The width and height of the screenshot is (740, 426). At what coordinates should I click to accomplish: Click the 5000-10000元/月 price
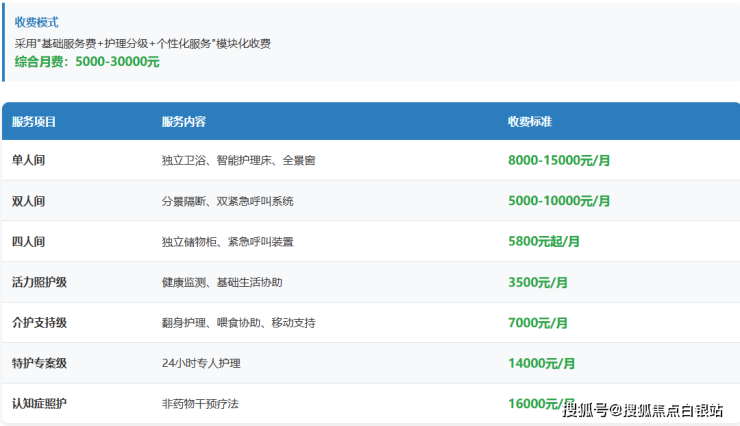(x=558, y=201)
